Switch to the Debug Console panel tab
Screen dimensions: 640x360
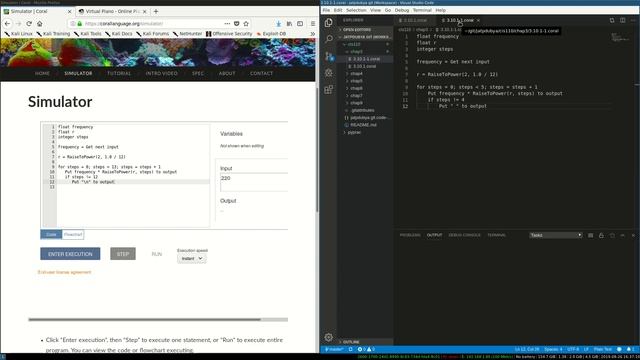coord(464,235)
